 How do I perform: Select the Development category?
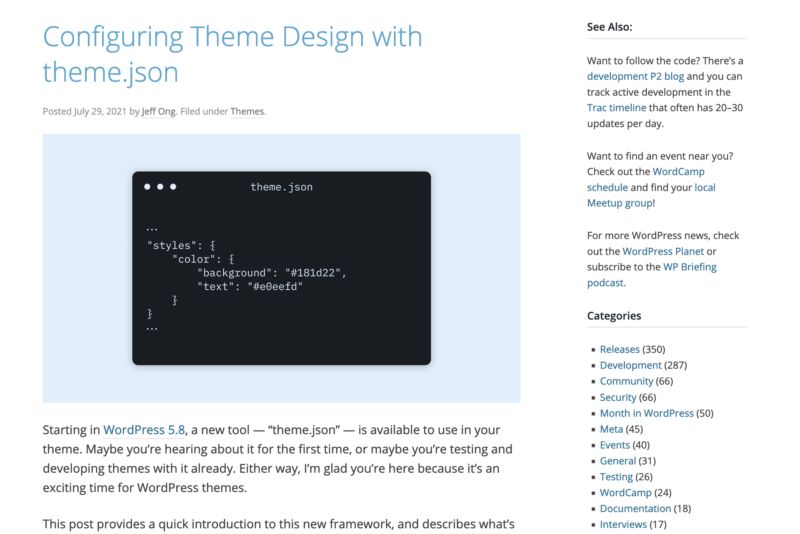(x=630, y=365)
